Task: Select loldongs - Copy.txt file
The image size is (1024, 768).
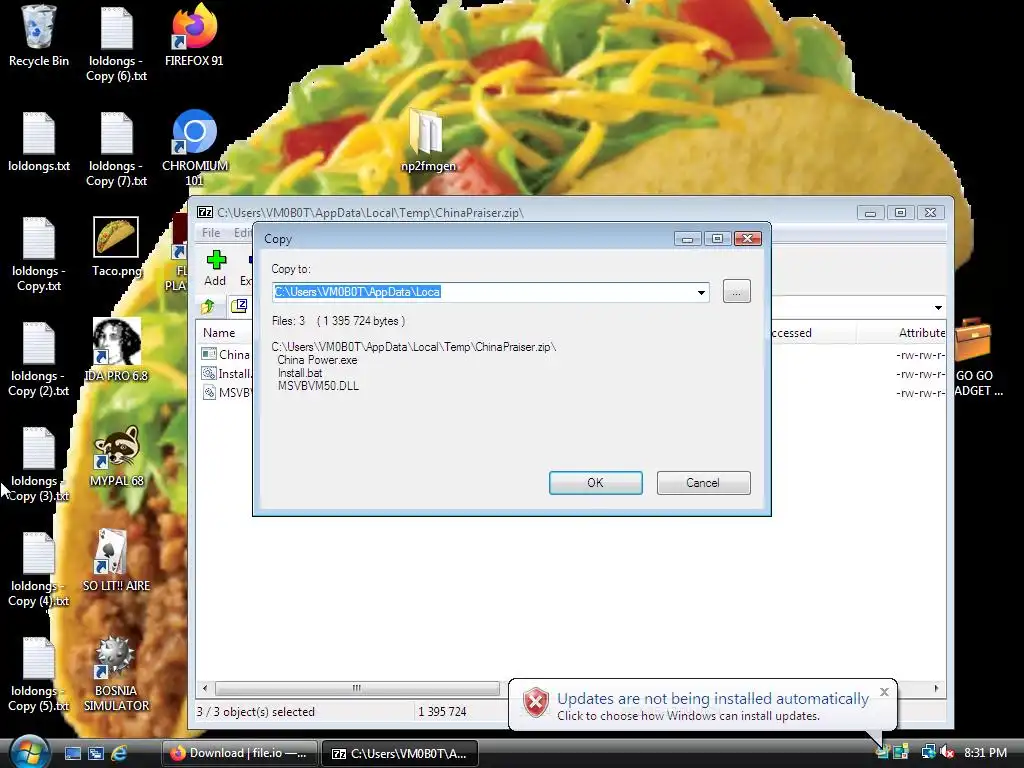Action: point(39,254)
